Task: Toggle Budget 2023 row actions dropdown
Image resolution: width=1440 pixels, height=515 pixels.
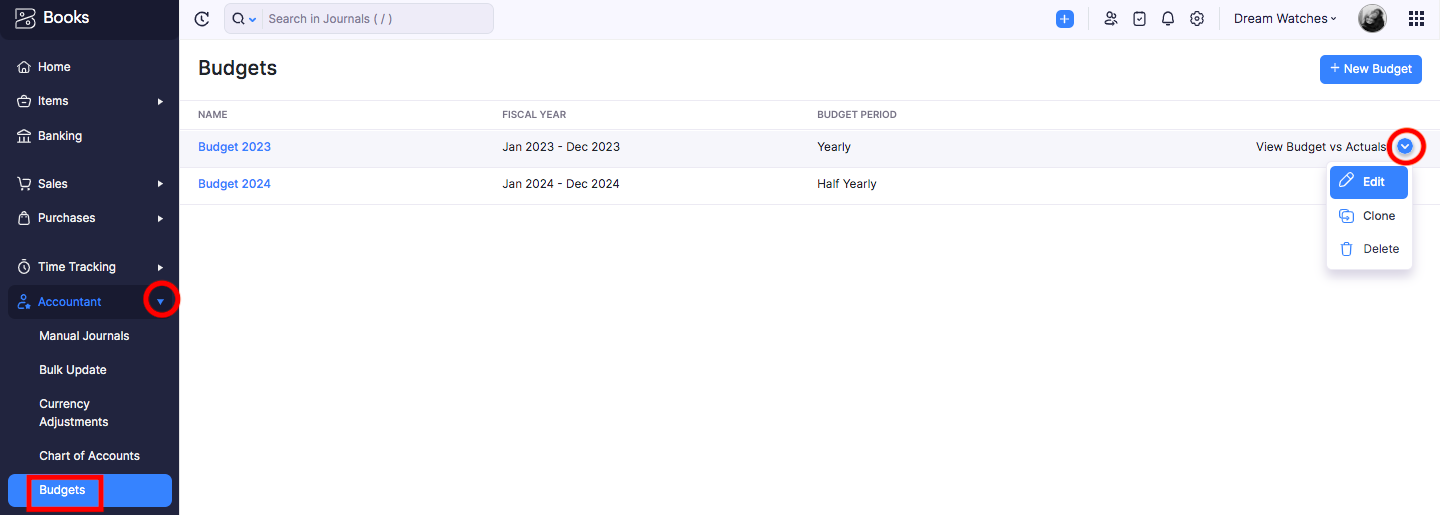Action: tap(1405, 147)
